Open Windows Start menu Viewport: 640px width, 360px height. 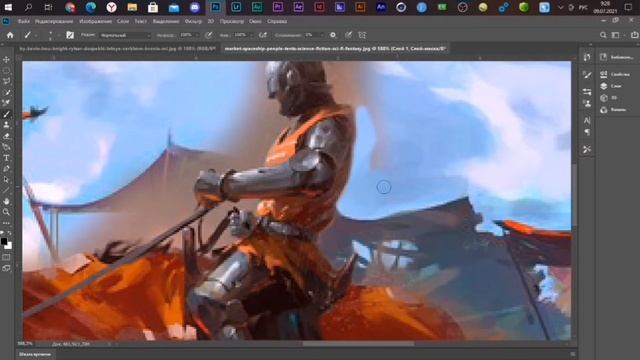point(8,7)
